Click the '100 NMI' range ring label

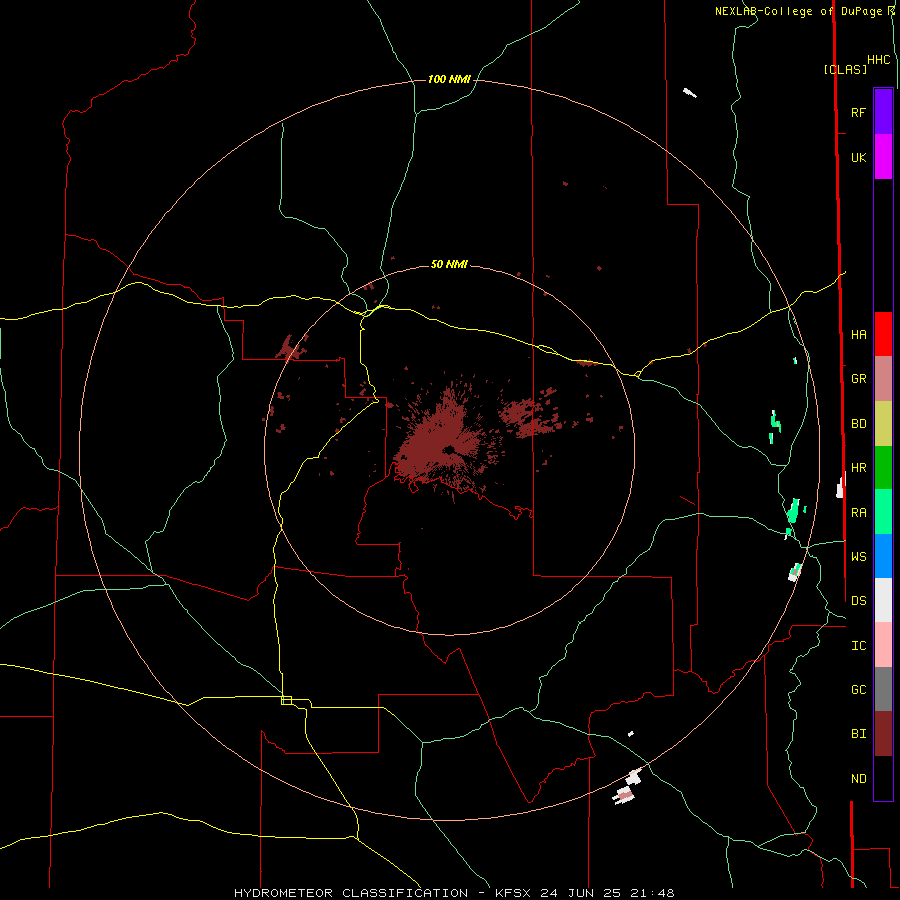(449, 79)
